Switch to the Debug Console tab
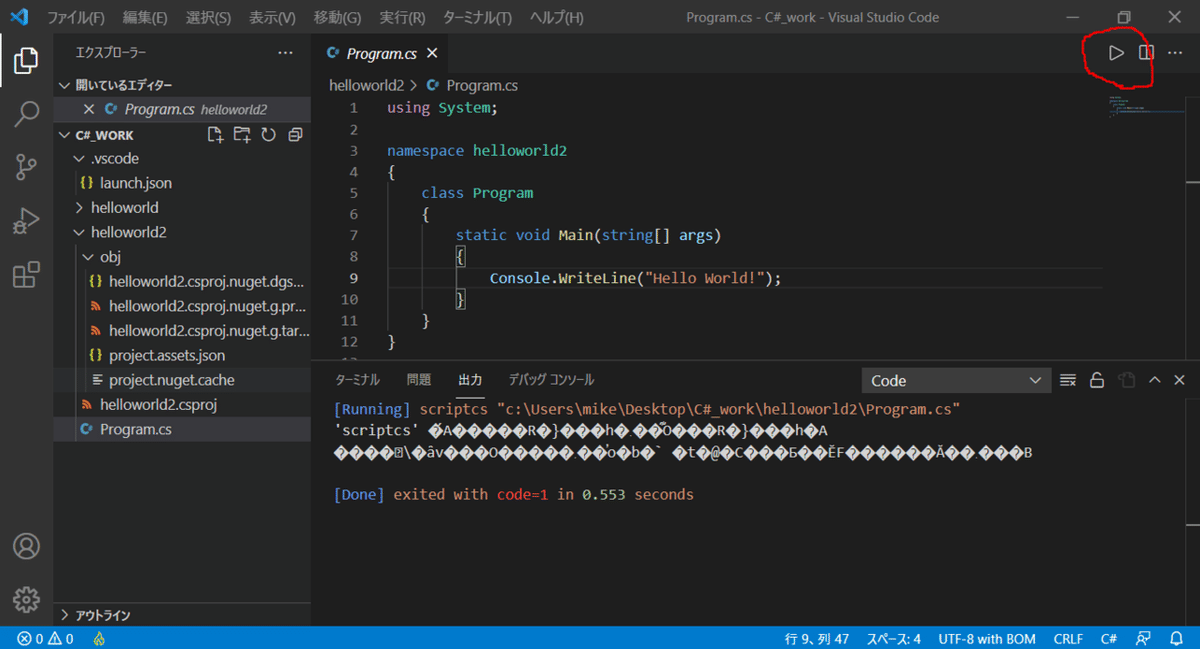 tap(551, 380)
